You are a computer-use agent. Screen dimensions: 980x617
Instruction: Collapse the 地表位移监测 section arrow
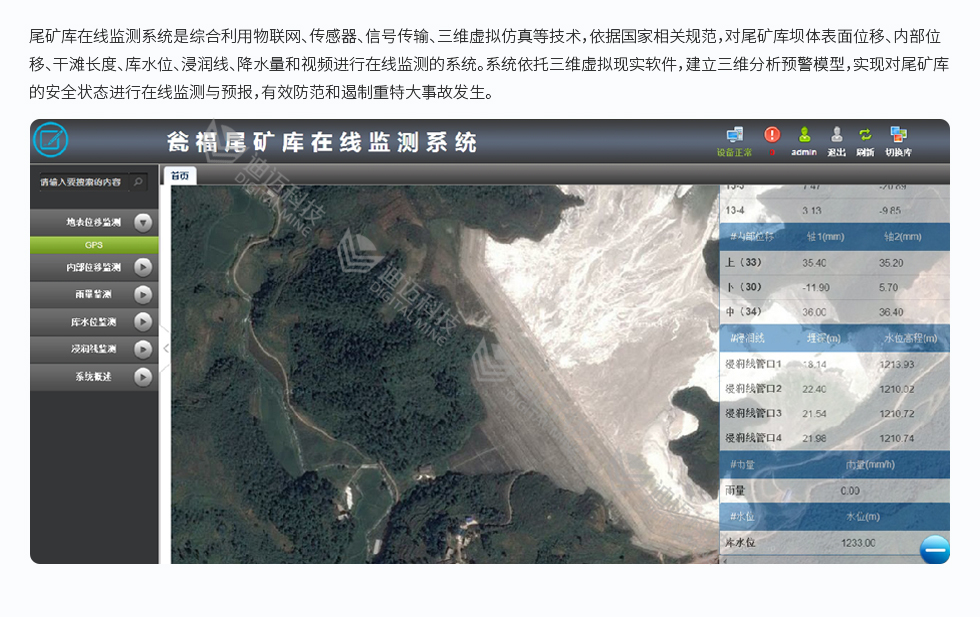click(x=143, y=223)
